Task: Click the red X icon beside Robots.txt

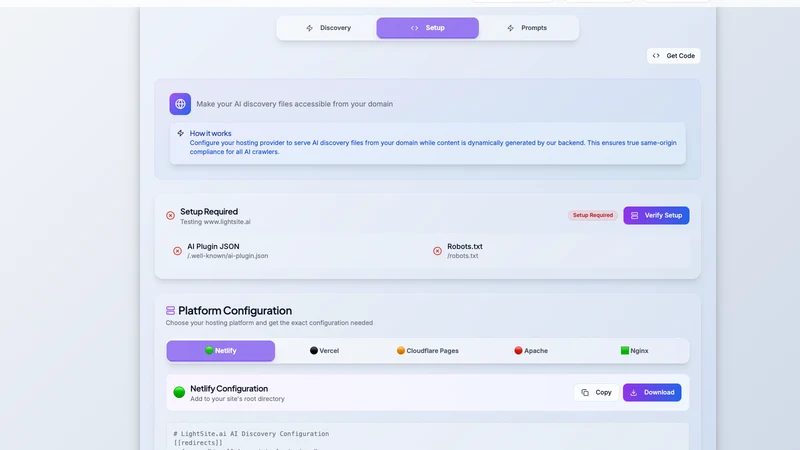Action: (x=437, y=251)
